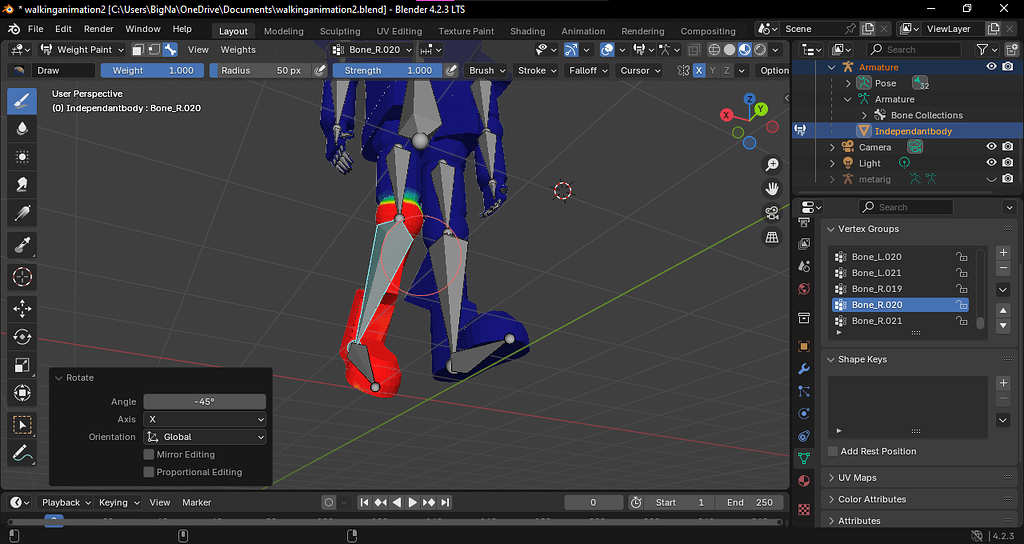Open the Object properties tab
The height and width of the screenshot is (544, 1024).
click(804, 347)
